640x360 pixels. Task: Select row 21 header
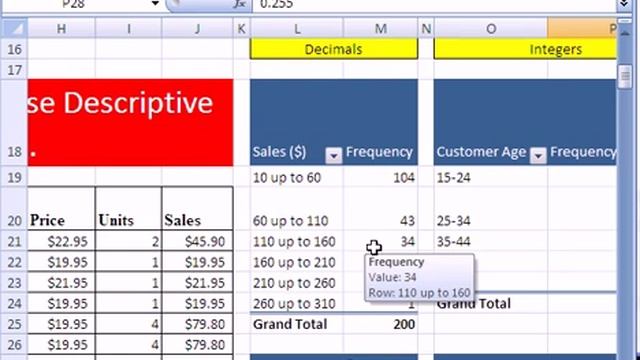click(15, 241)
